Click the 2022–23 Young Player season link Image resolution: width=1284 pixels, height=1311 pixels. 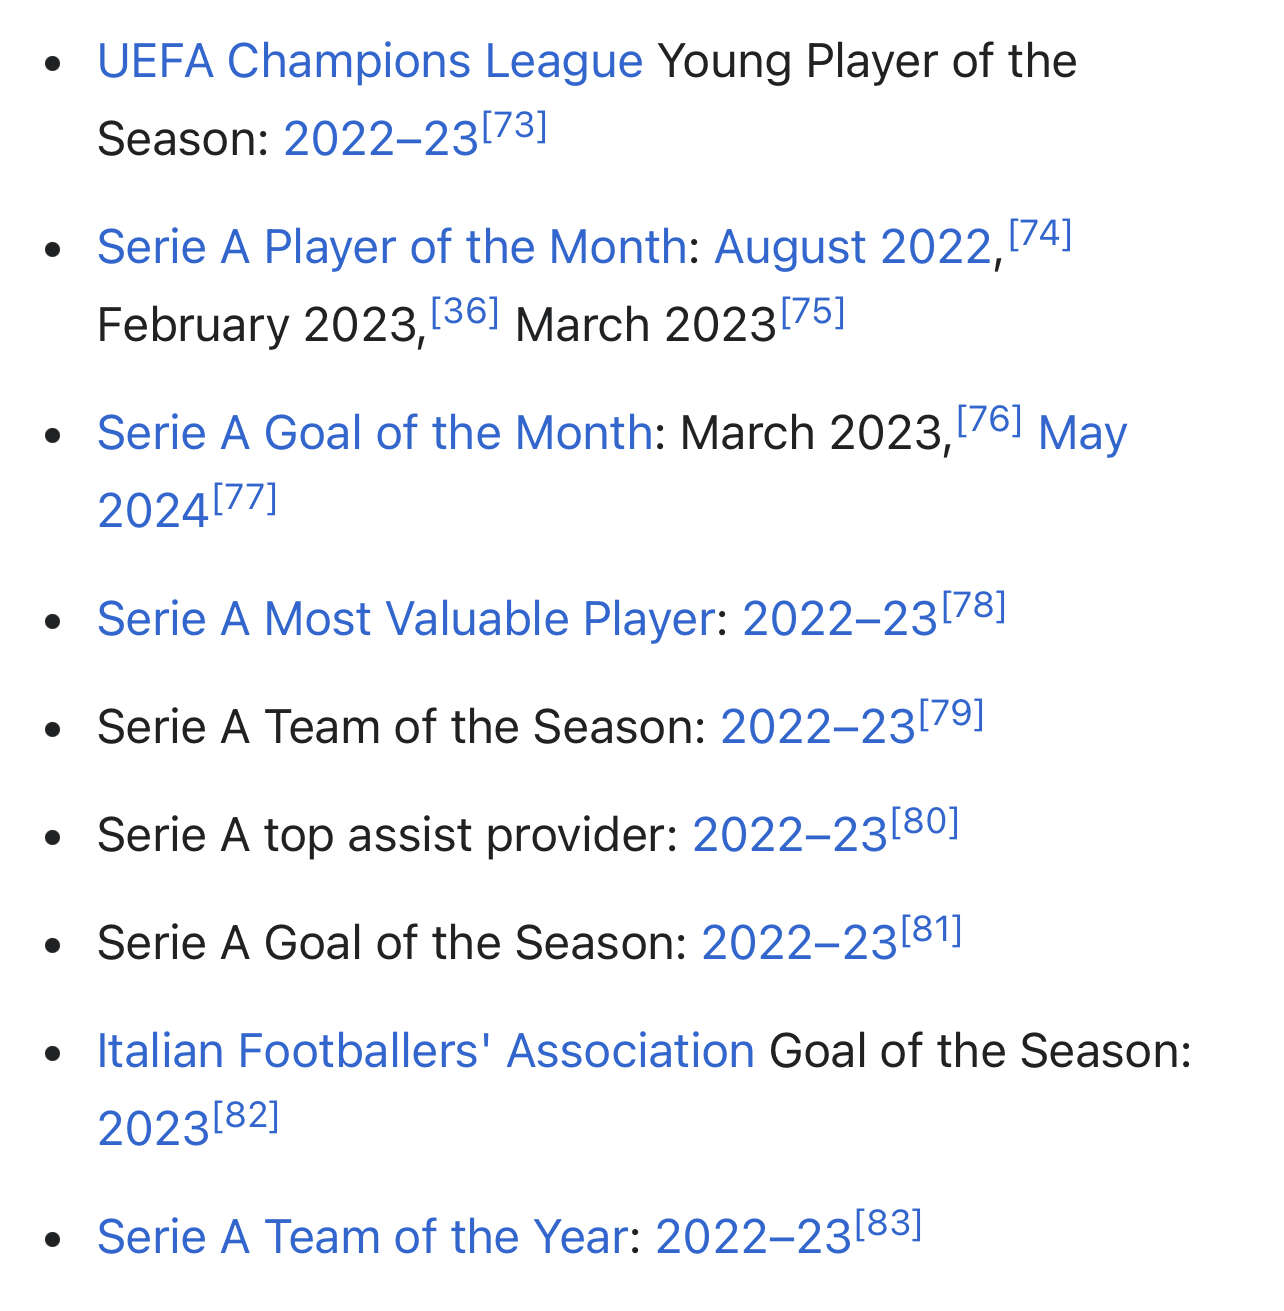[381, 139]
